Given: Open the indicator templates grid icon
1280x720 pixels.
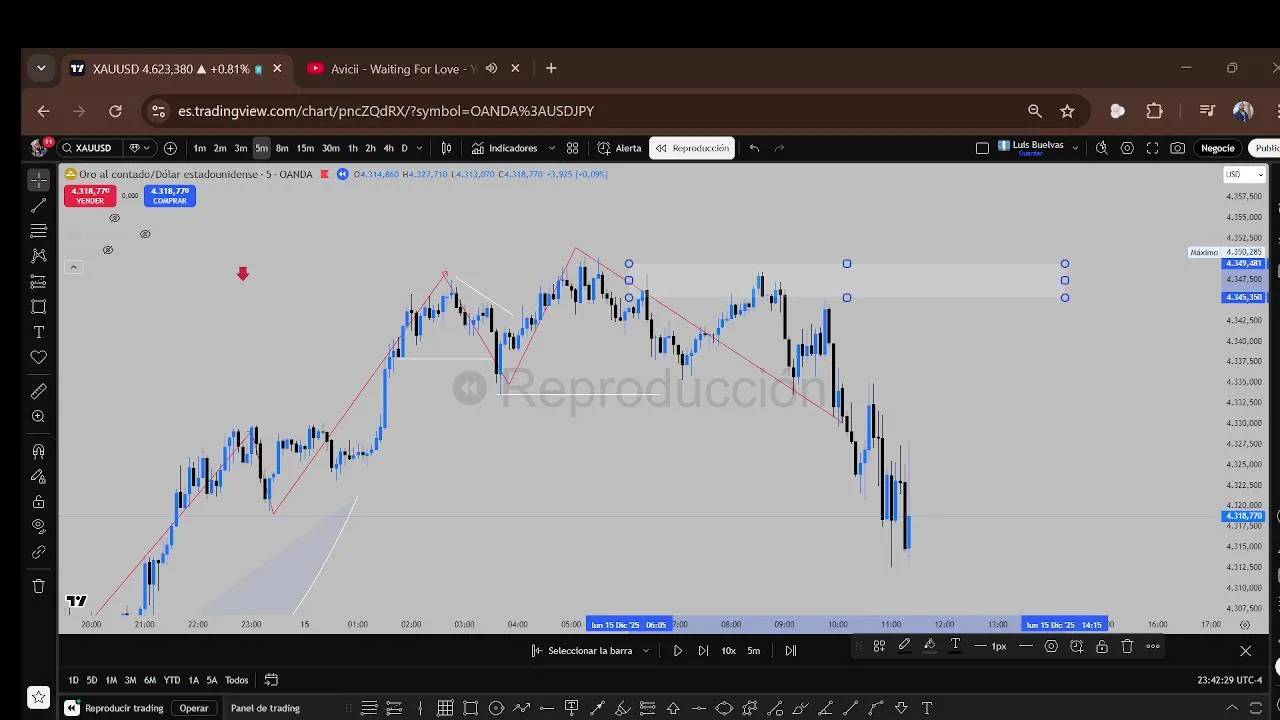Looking at the screenshot, I should pyautogui.click(x=572, y=148).
